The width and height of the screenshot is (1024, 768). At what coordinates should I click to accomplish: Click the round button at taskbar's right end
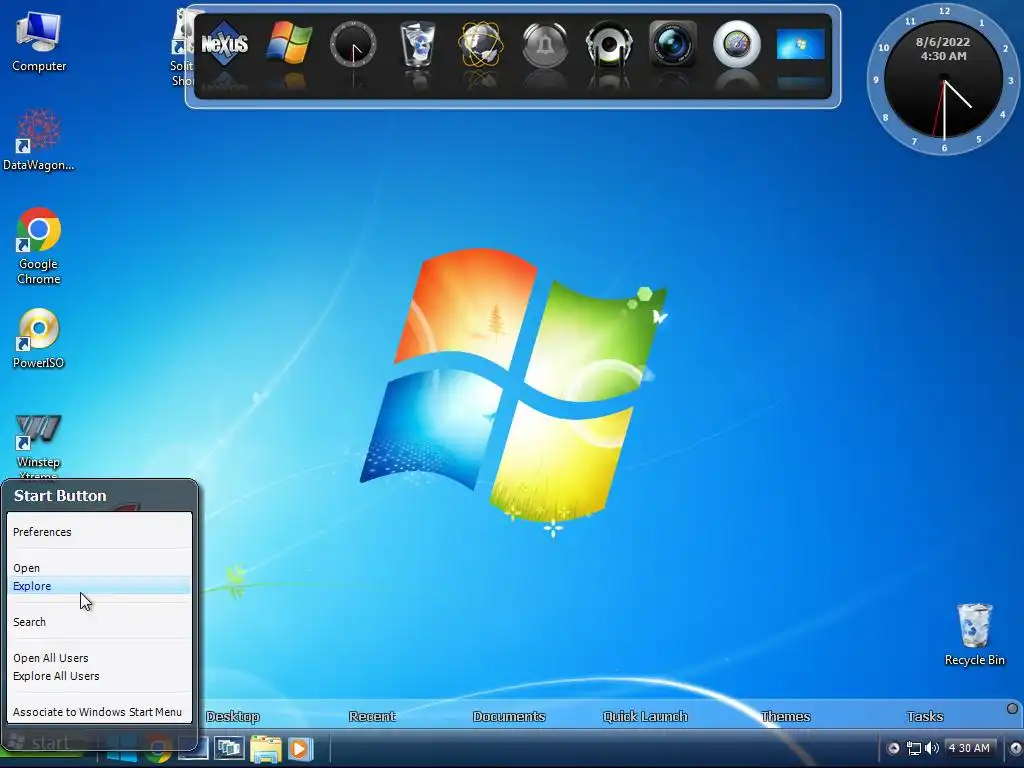(x=1016, y=748)
